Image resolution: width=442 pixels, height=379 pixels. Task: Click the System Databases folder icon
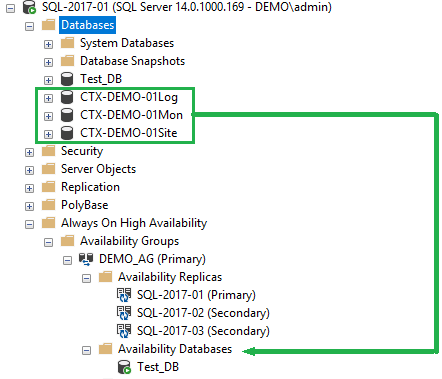(67, 43)
